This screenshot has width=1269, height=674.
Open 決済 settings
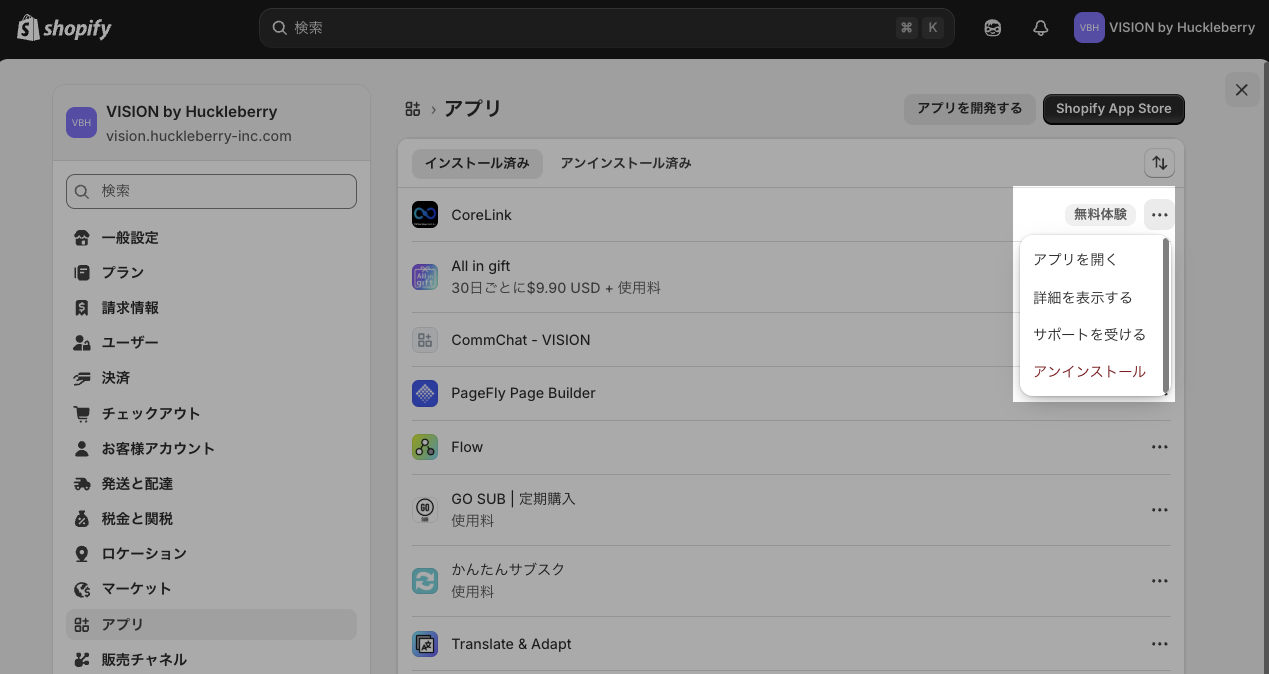[x=211, y=378]
